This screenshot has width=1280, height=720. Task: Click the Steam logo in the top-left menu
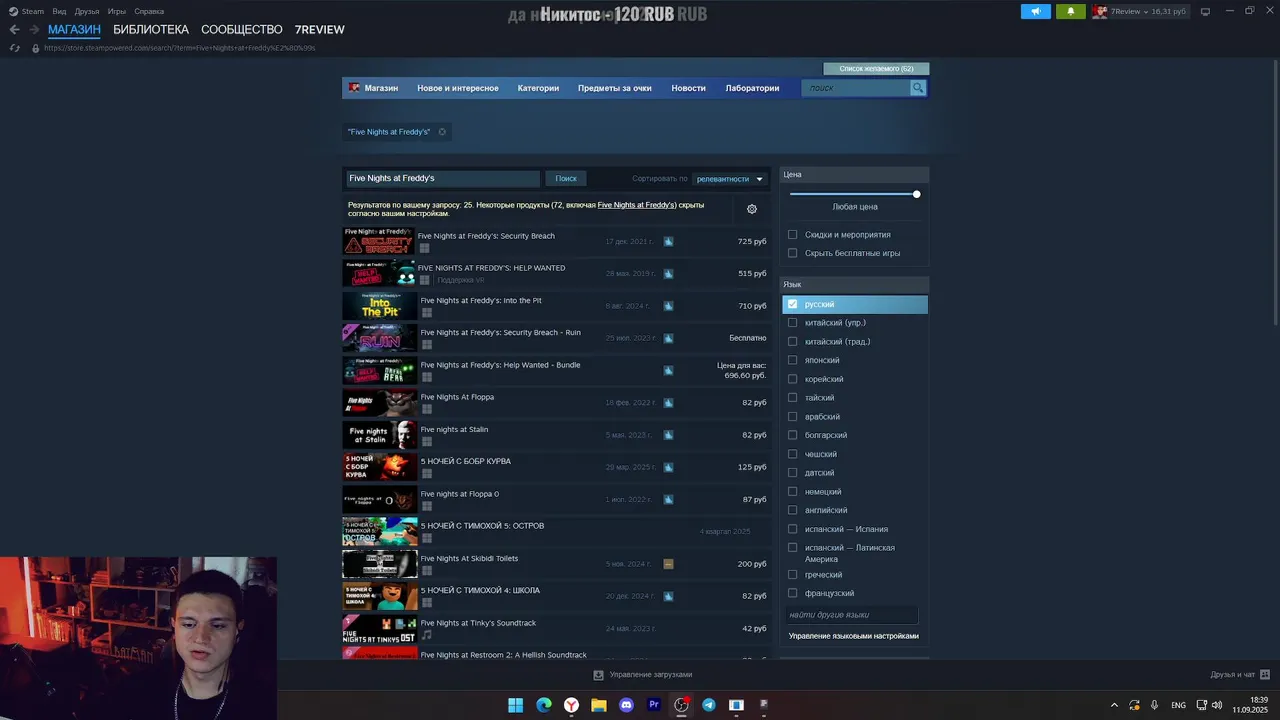(13, 11)
